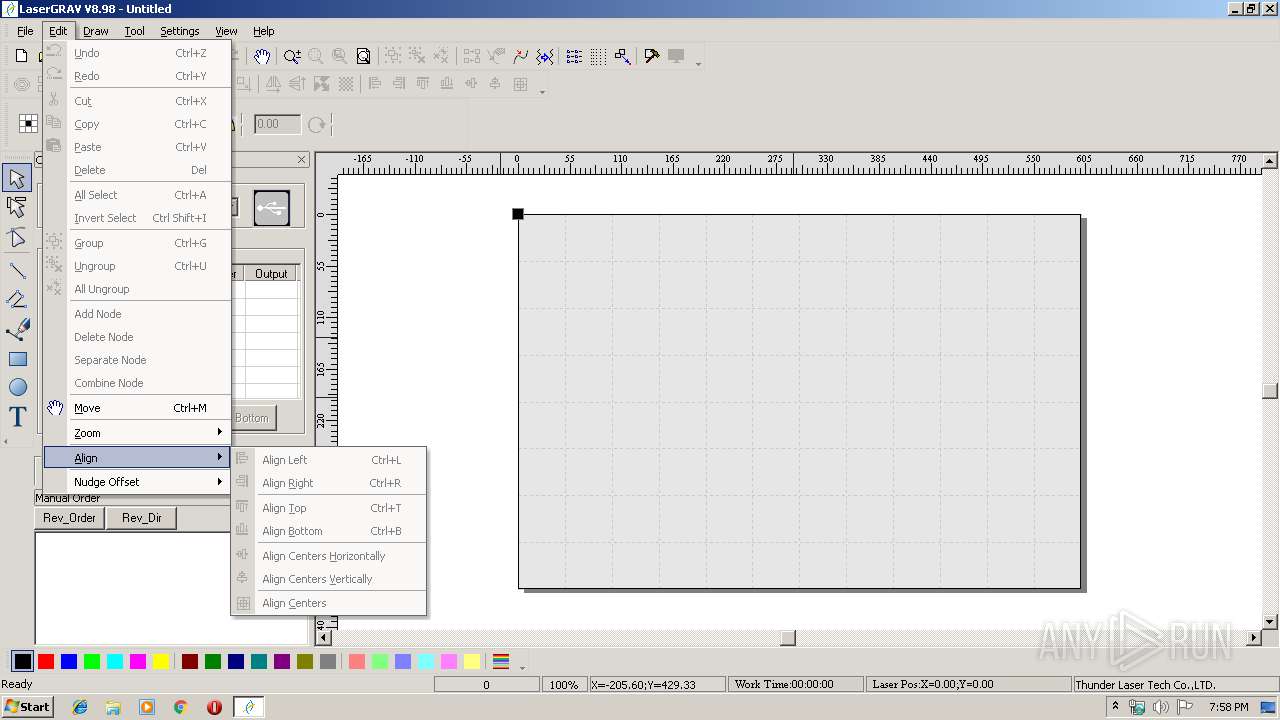
Task: Open Opera from the taskbar
Action: tap(214, 707)
